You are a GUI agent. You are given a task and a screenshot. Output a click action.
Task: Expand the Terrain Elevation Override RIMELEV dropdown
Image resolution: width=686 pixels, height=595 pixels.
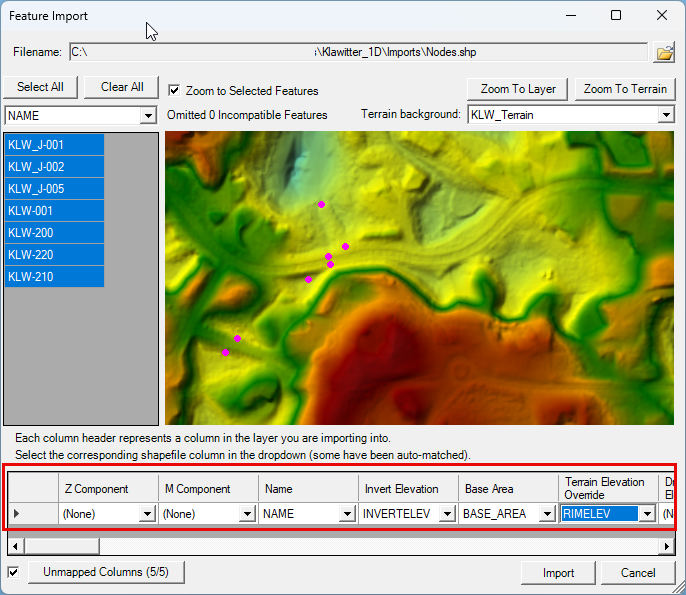click(x=647, y=514)
